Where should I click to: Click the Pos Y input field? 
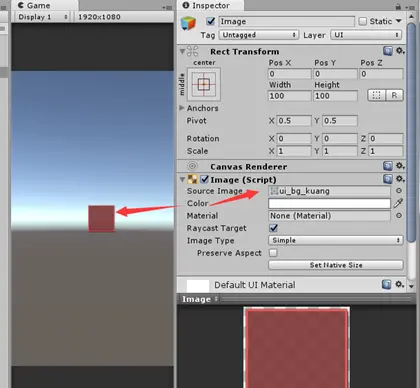(335, 74)
